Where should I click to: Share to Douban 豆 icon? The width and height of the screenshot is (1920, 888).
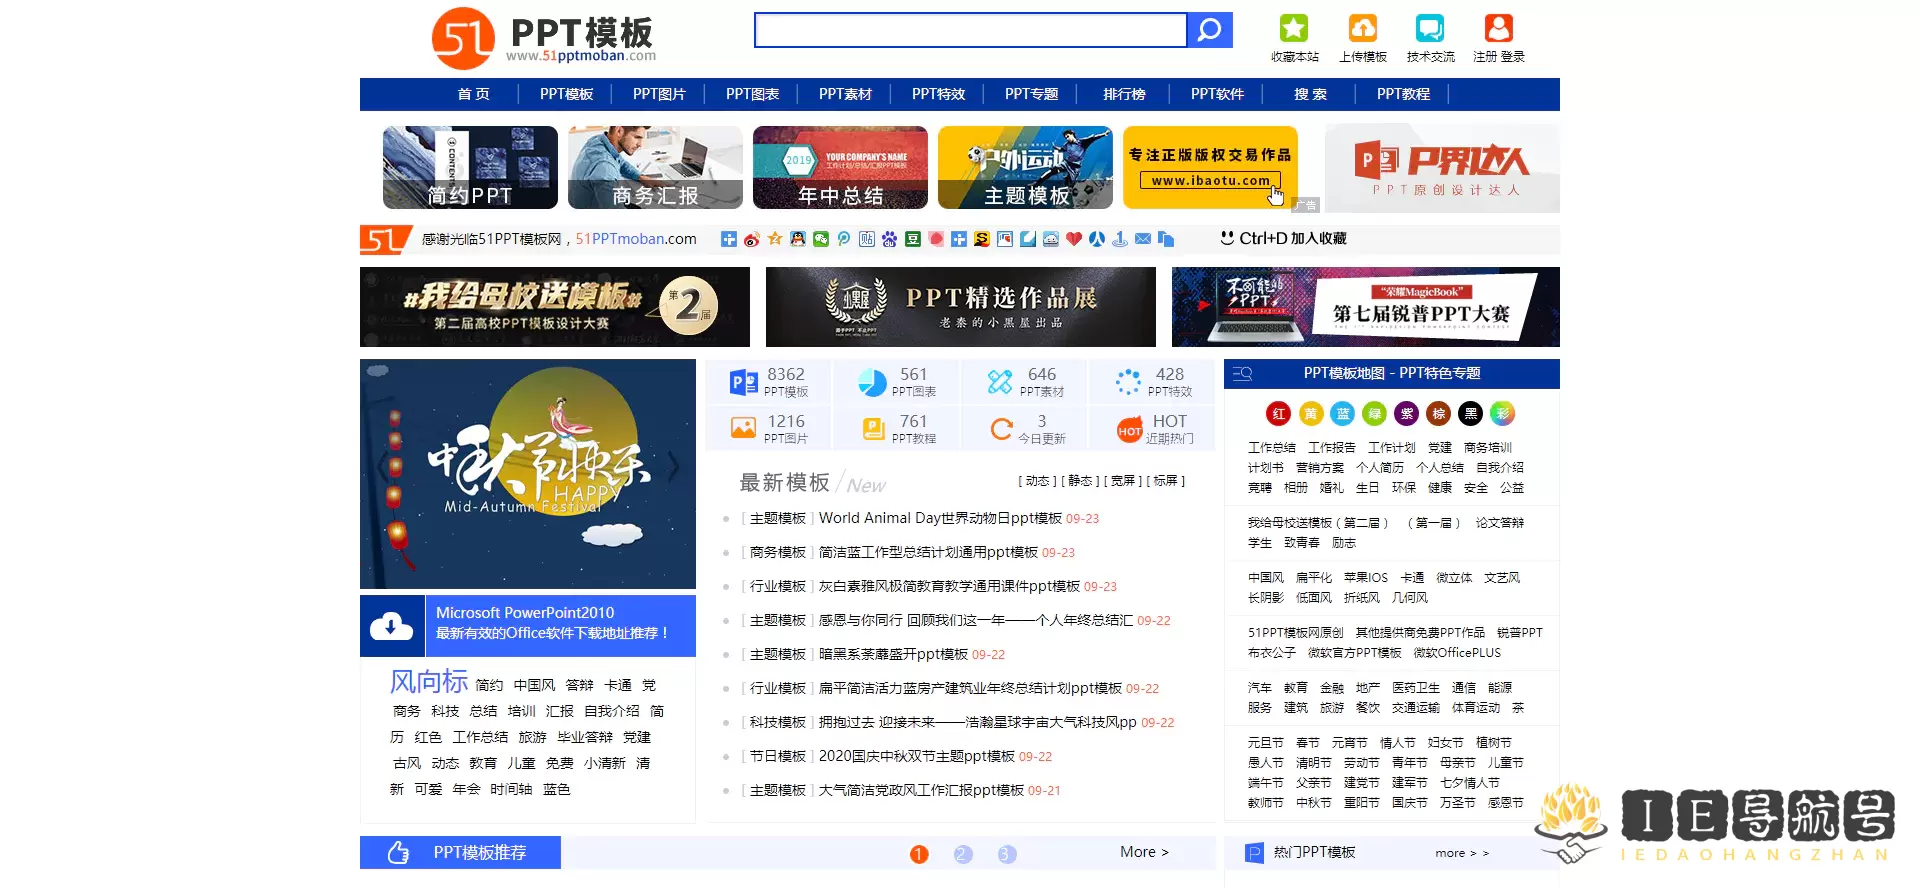coord(913,239)
